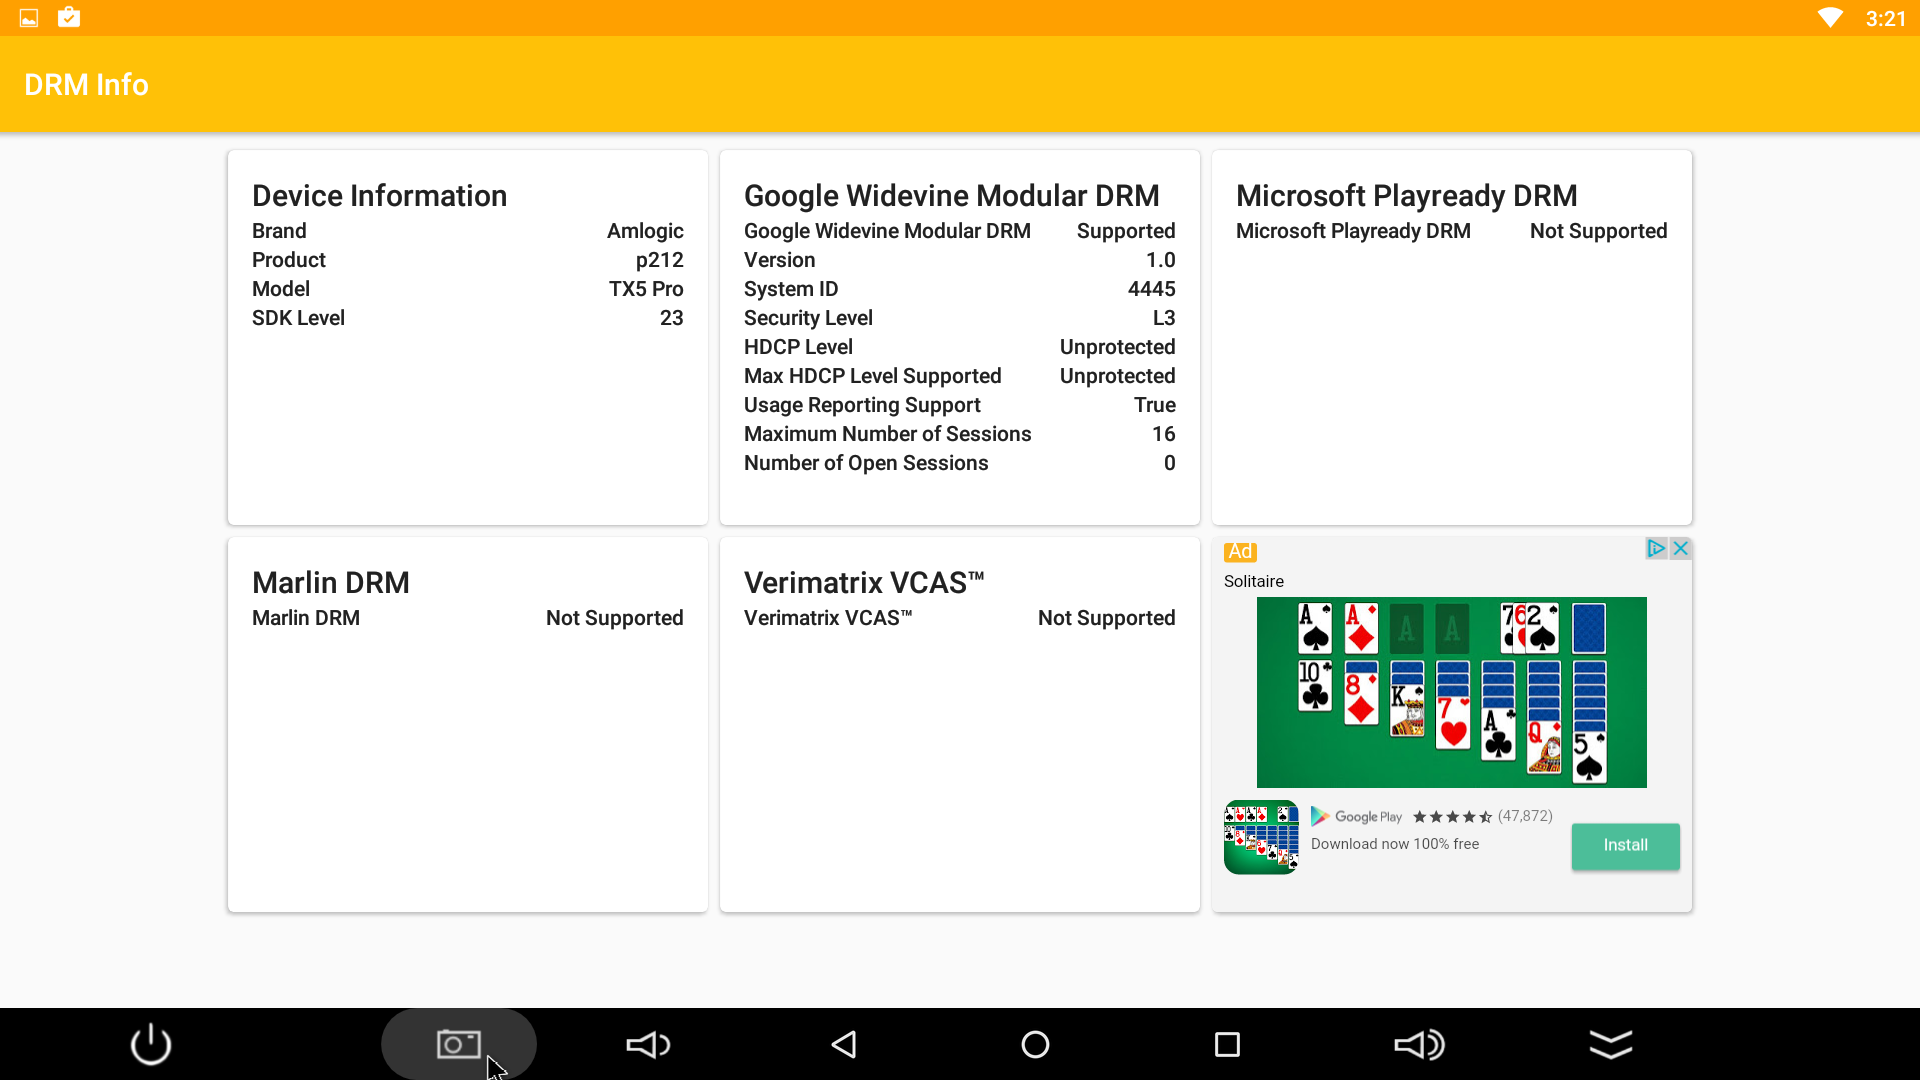Tap the System ID row label

[791, 289]
